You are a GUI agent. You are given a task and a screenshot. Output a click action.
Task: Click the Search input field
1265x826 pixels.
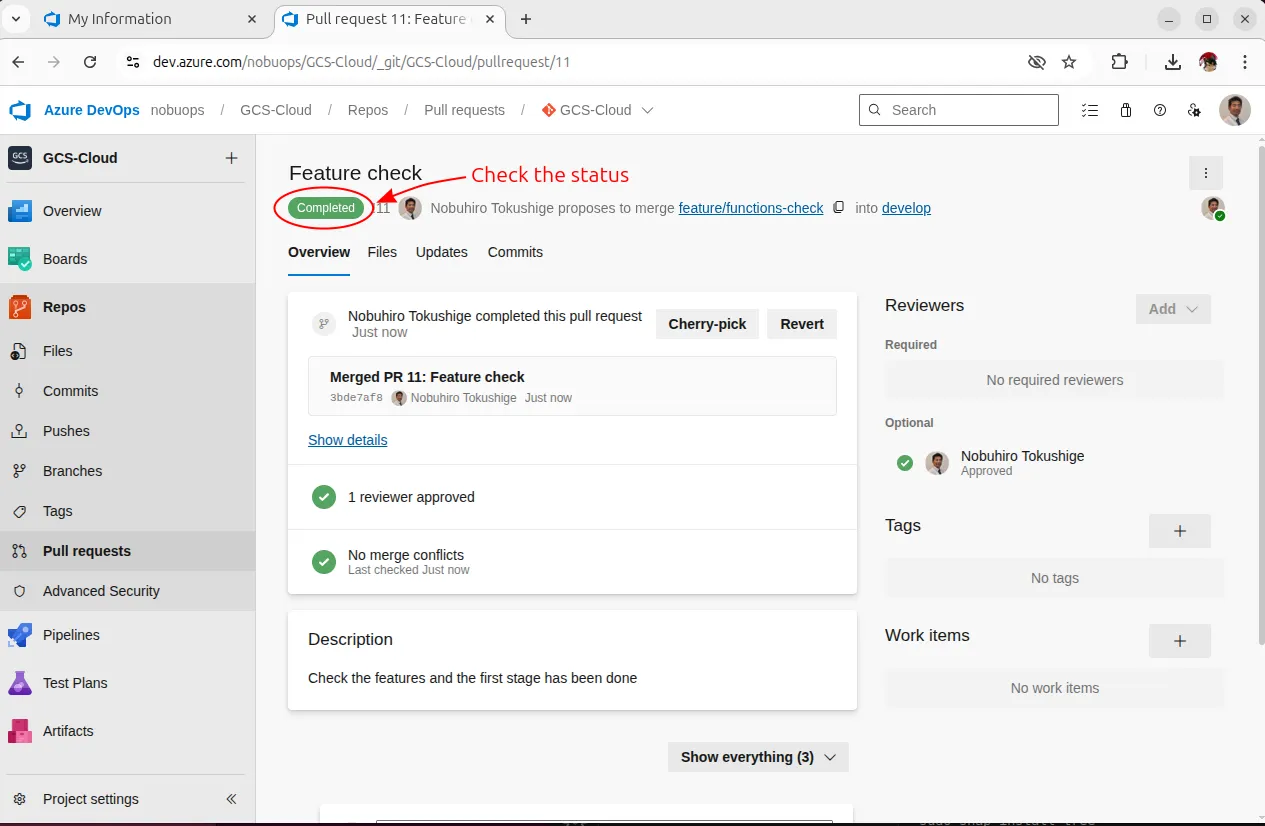[958, 110]
